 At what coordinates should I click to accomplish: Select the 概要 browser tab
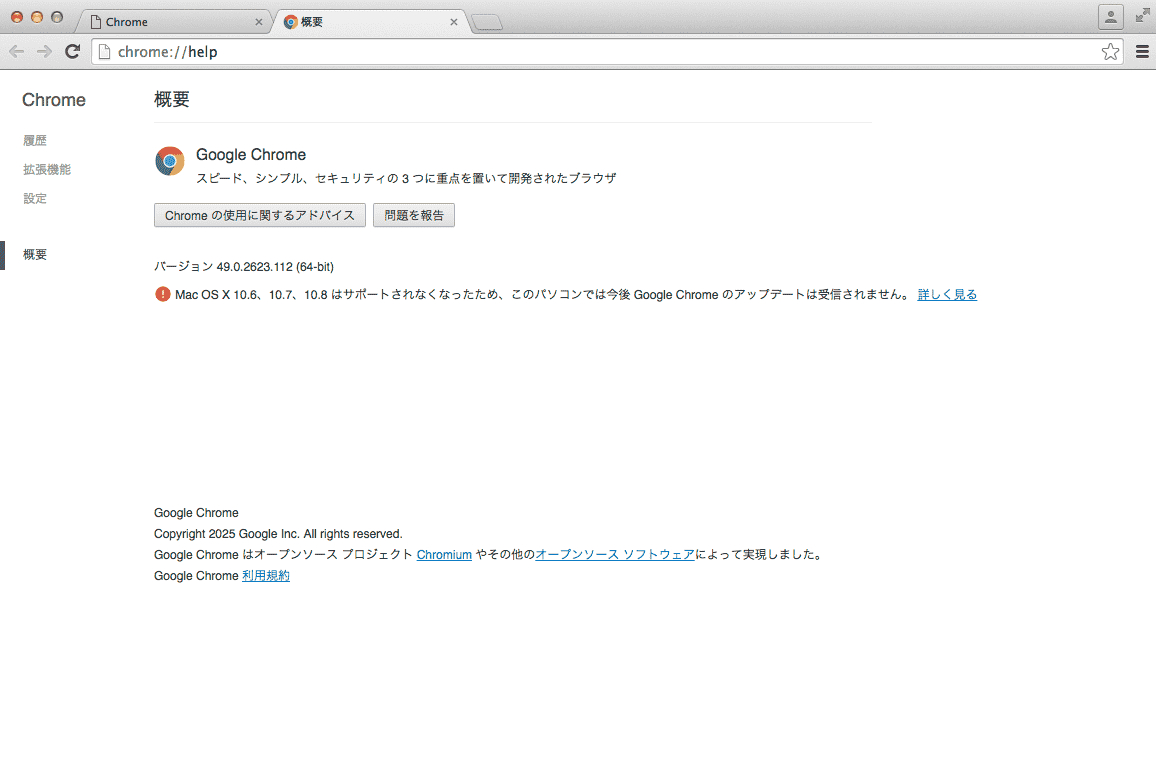[369, 22]
